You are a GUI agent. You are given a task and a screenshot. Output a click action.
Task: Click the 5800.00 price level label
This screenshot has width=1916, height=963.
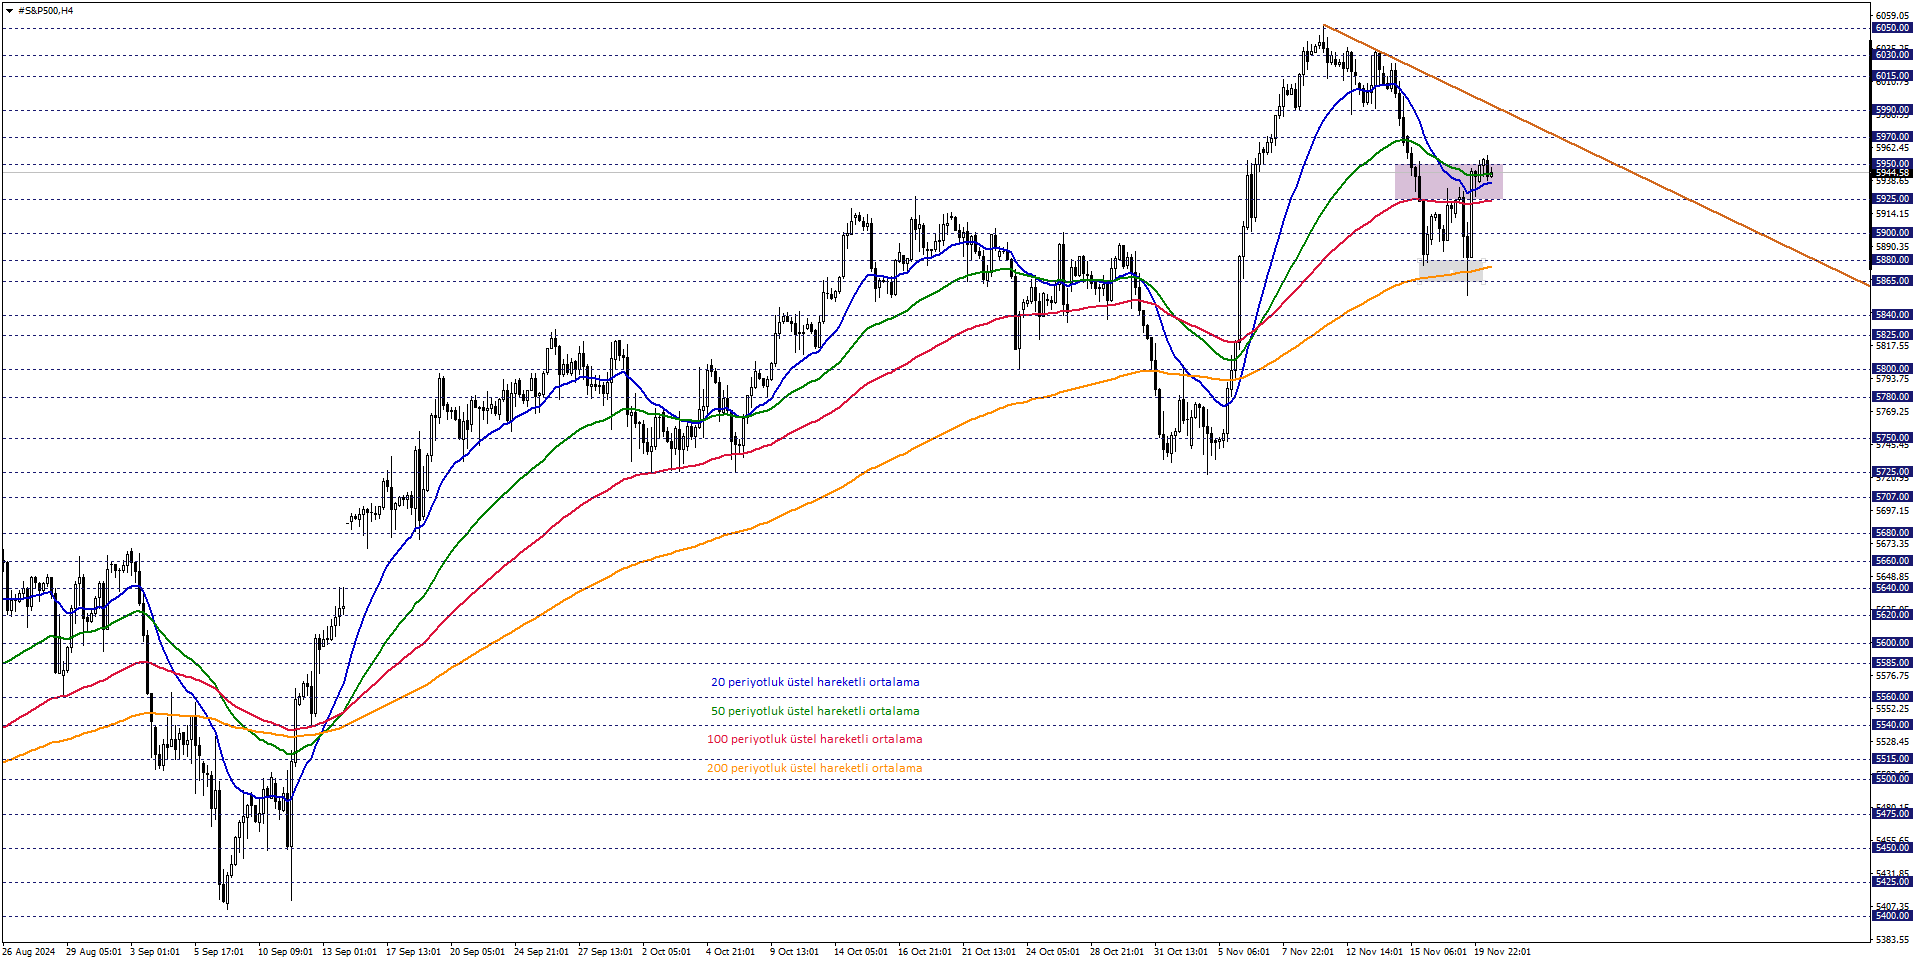1892,369
